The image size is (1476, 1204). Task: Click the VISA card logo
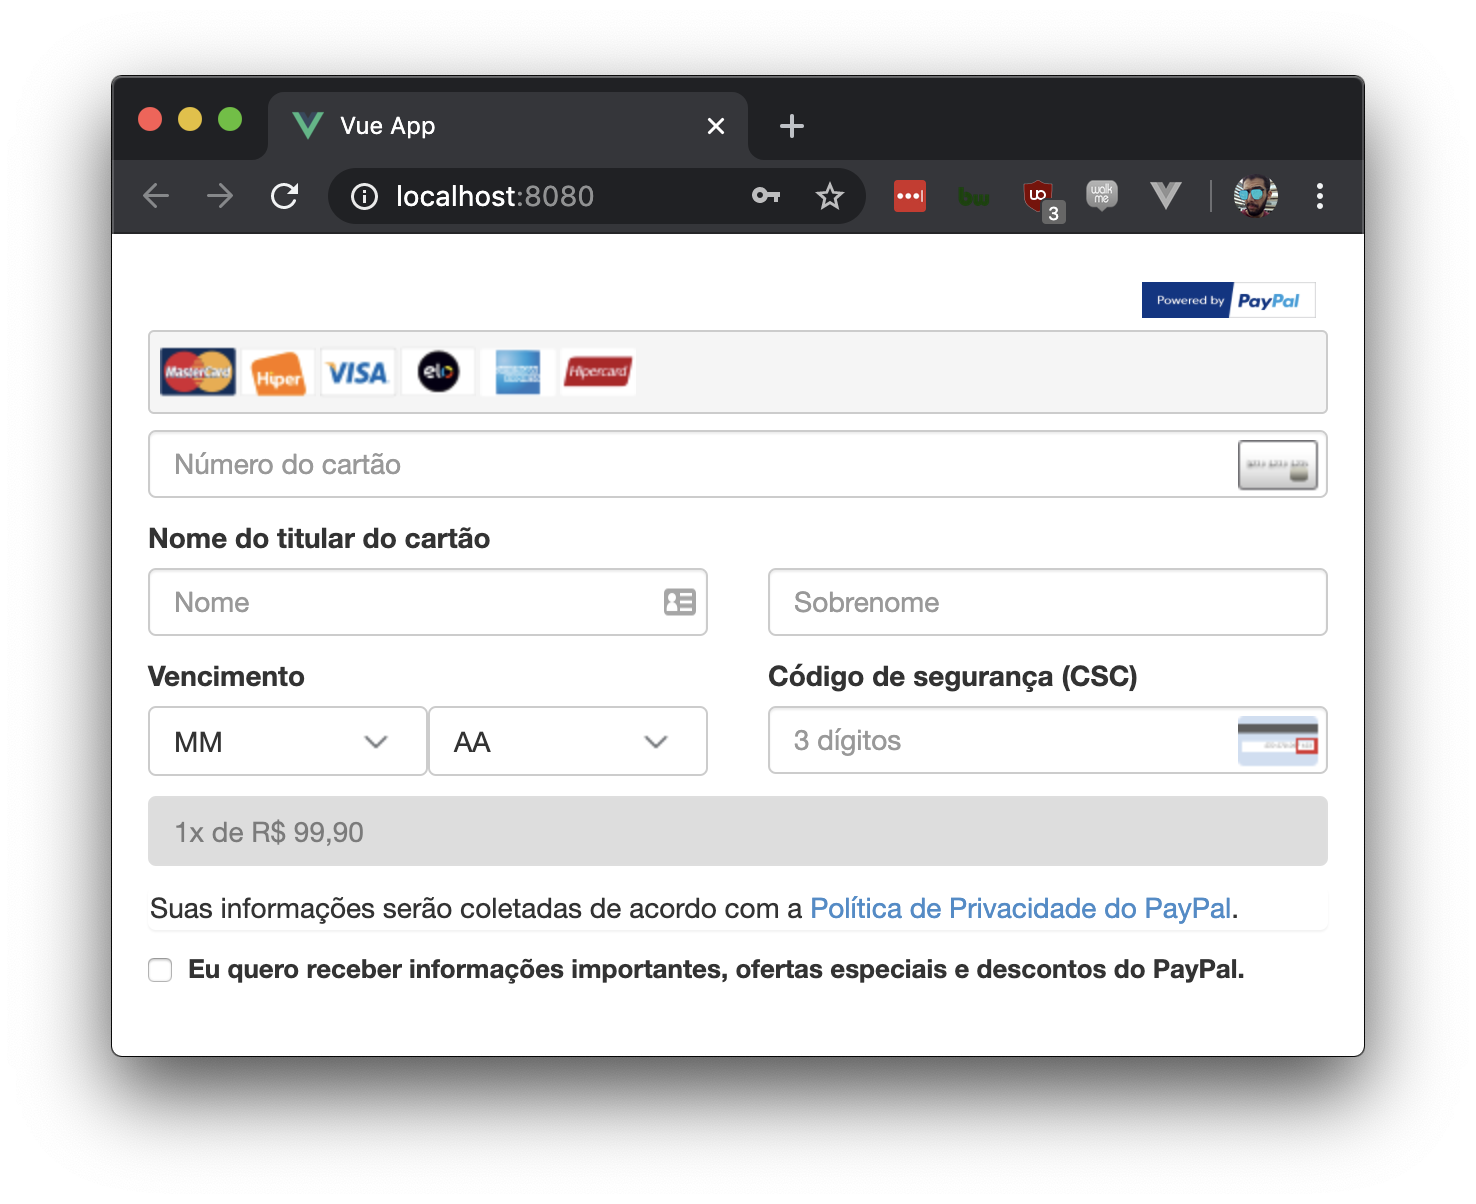click(x=358, y=373)
